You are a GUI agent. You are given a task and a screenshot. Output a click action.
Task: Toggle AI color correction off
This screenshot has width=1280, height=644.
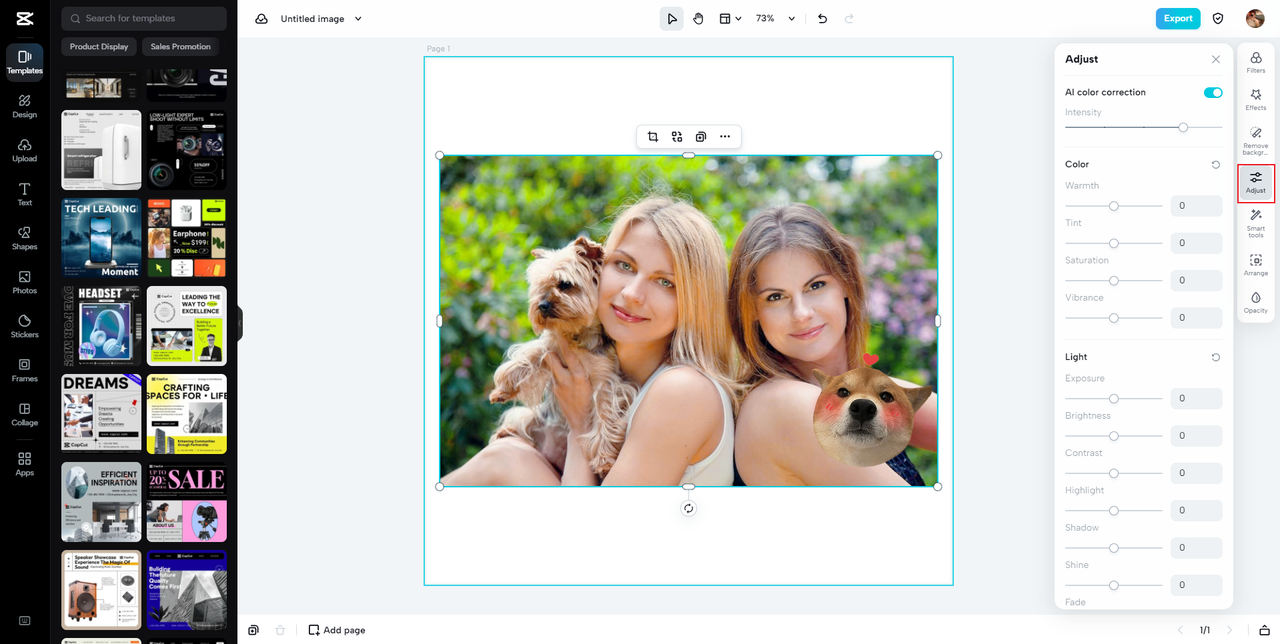point(1213,92)
